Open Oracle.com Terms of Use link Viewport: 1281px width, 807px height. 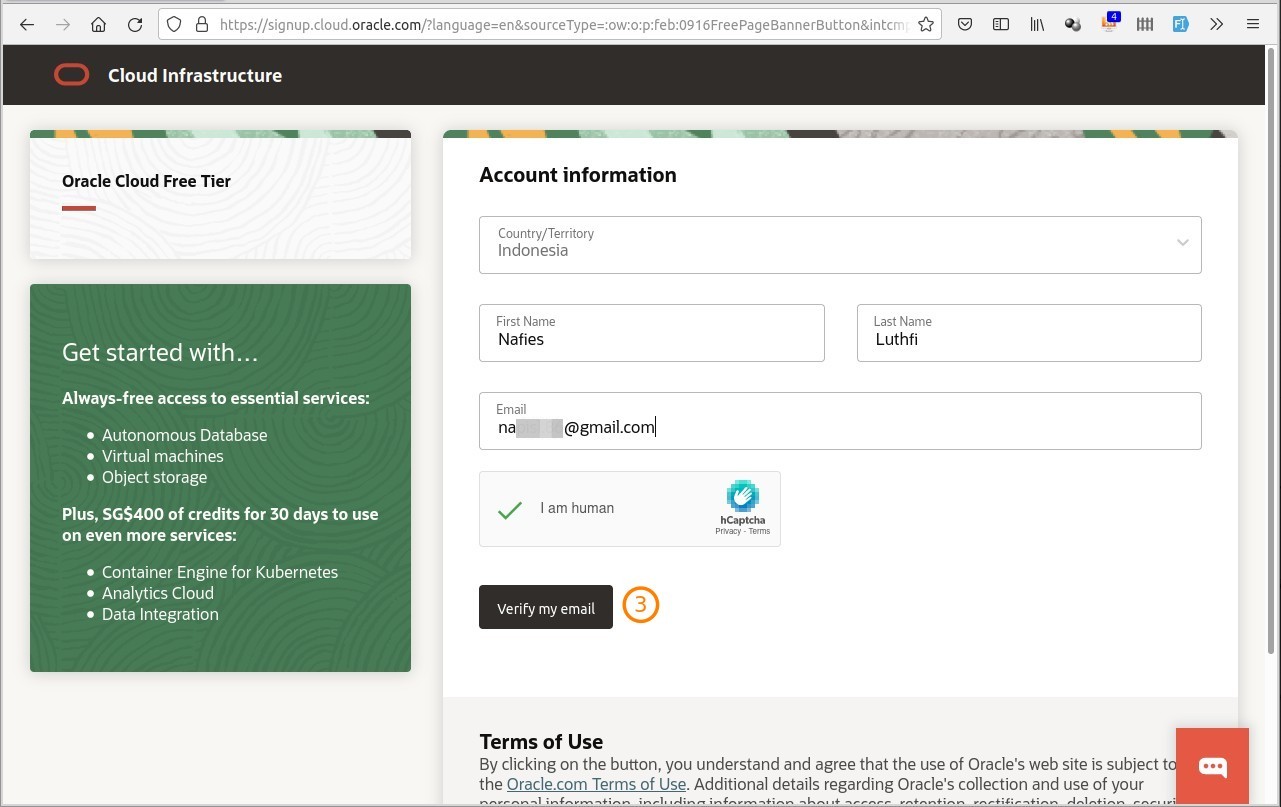pos(596,784)
